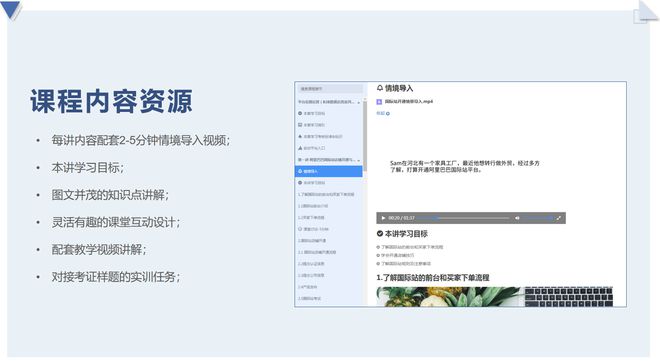The image size is (660, 361).
Task: Click bullet 对接考证样题的实训任务
Action: [x=115, y=277]
